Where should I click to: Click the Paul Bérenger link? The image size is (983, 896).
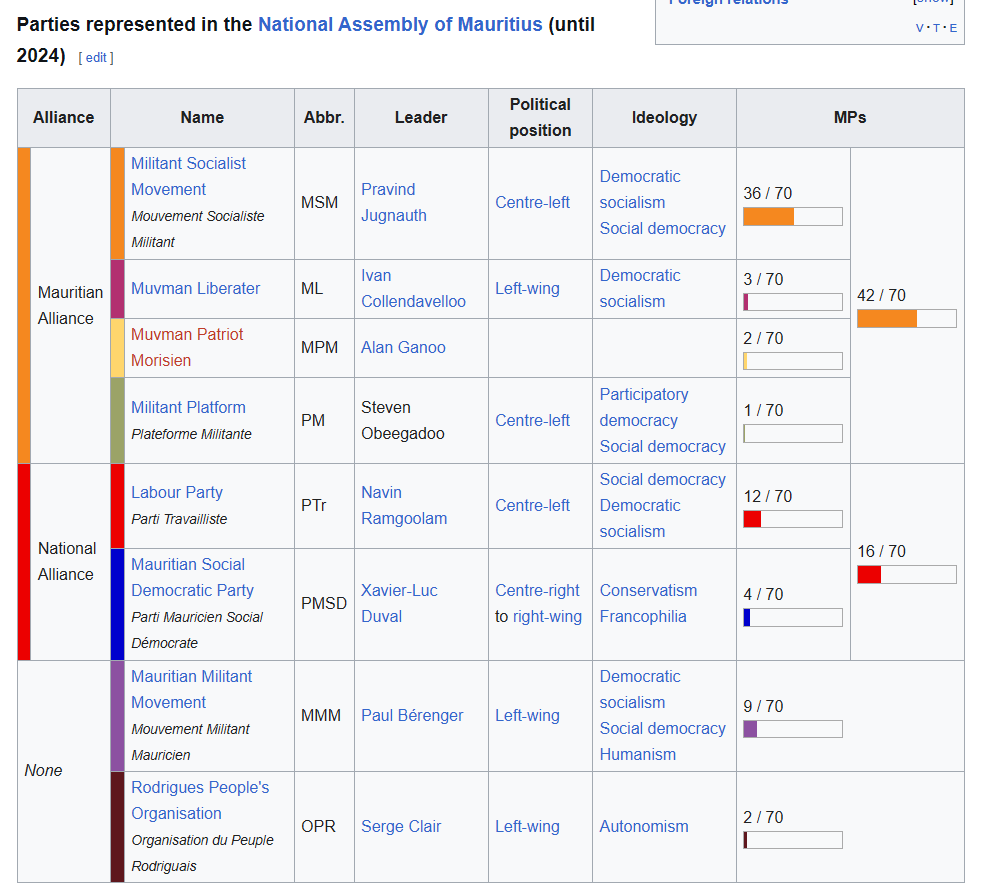click(412, 715)
